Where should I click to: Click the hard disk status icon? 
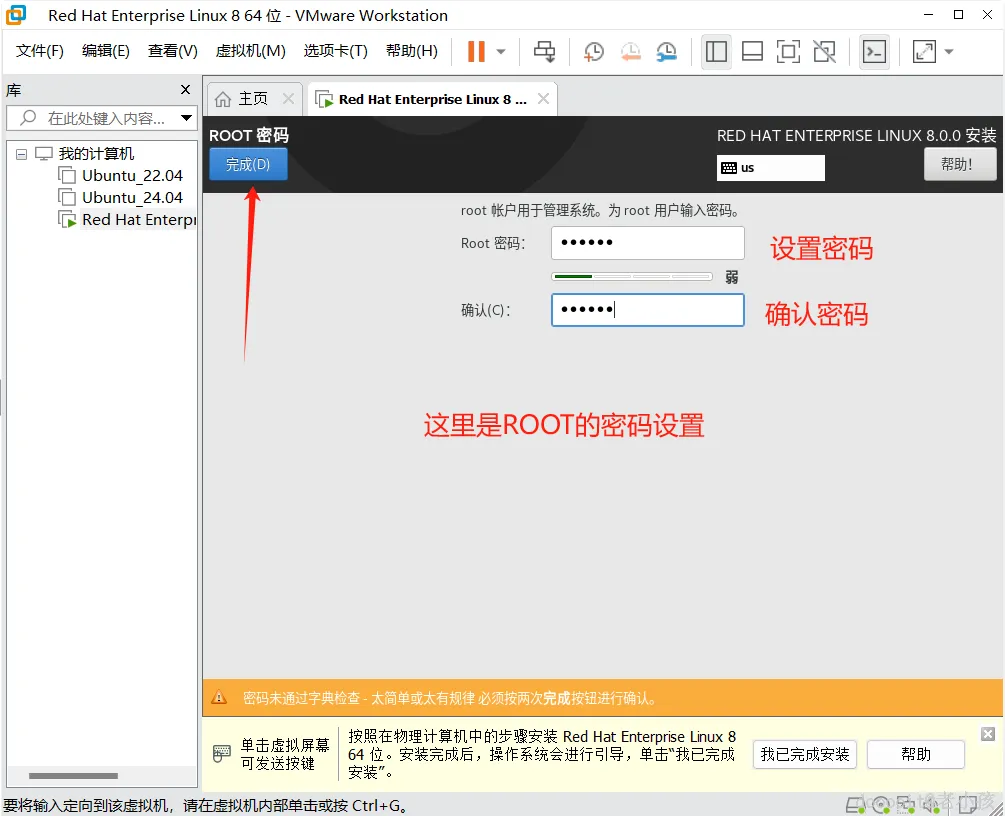click(x=853, y=803)
